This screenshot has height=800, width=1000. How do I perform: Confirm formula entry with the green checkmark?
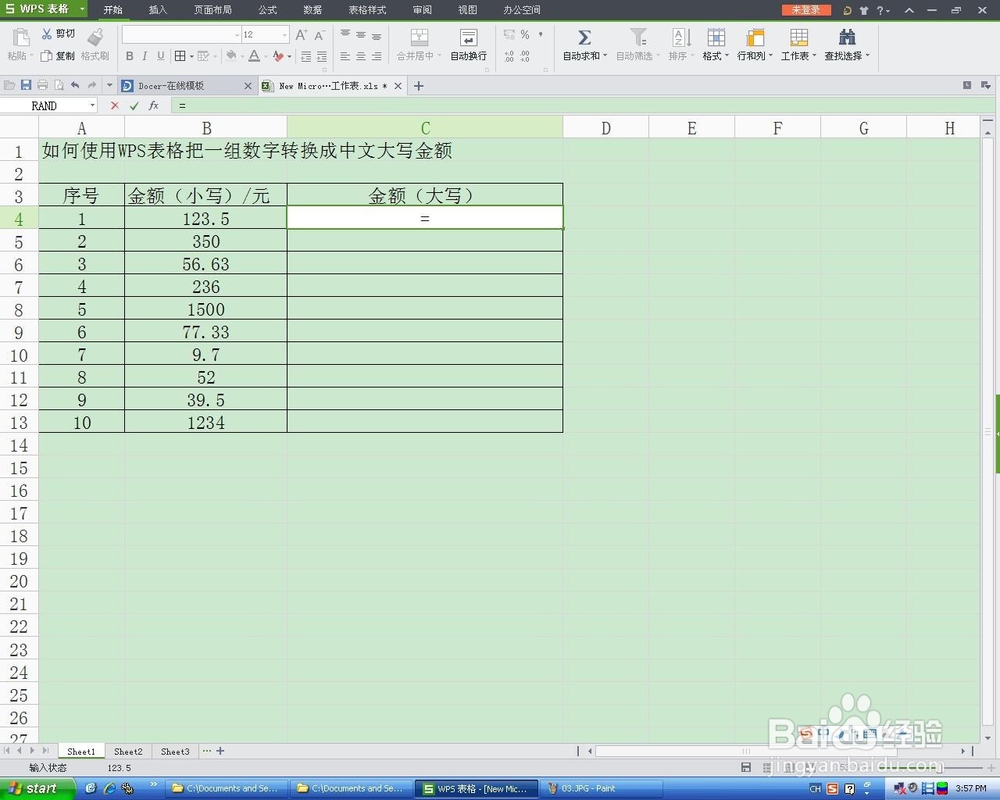point(133,105)
